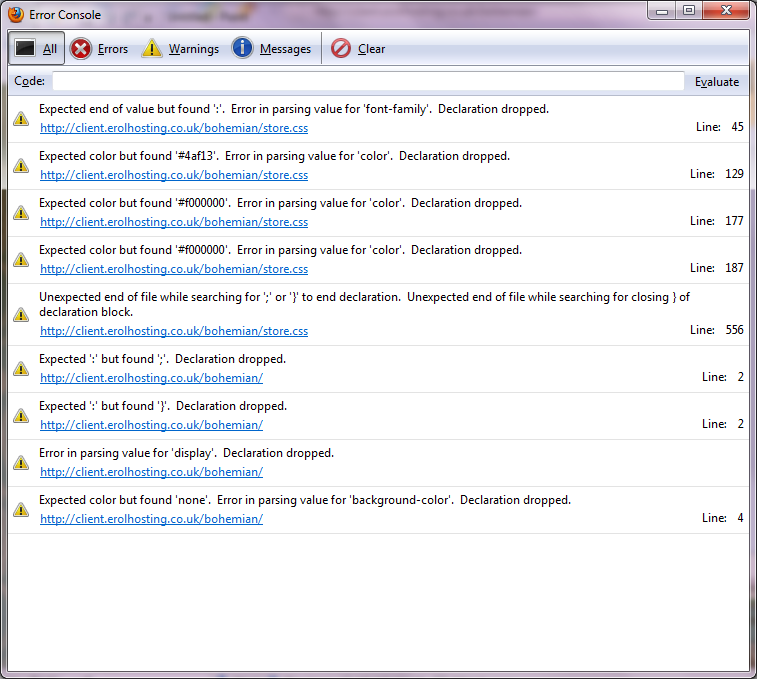
Task: Clear the error console log
Action: pos(358,48)
